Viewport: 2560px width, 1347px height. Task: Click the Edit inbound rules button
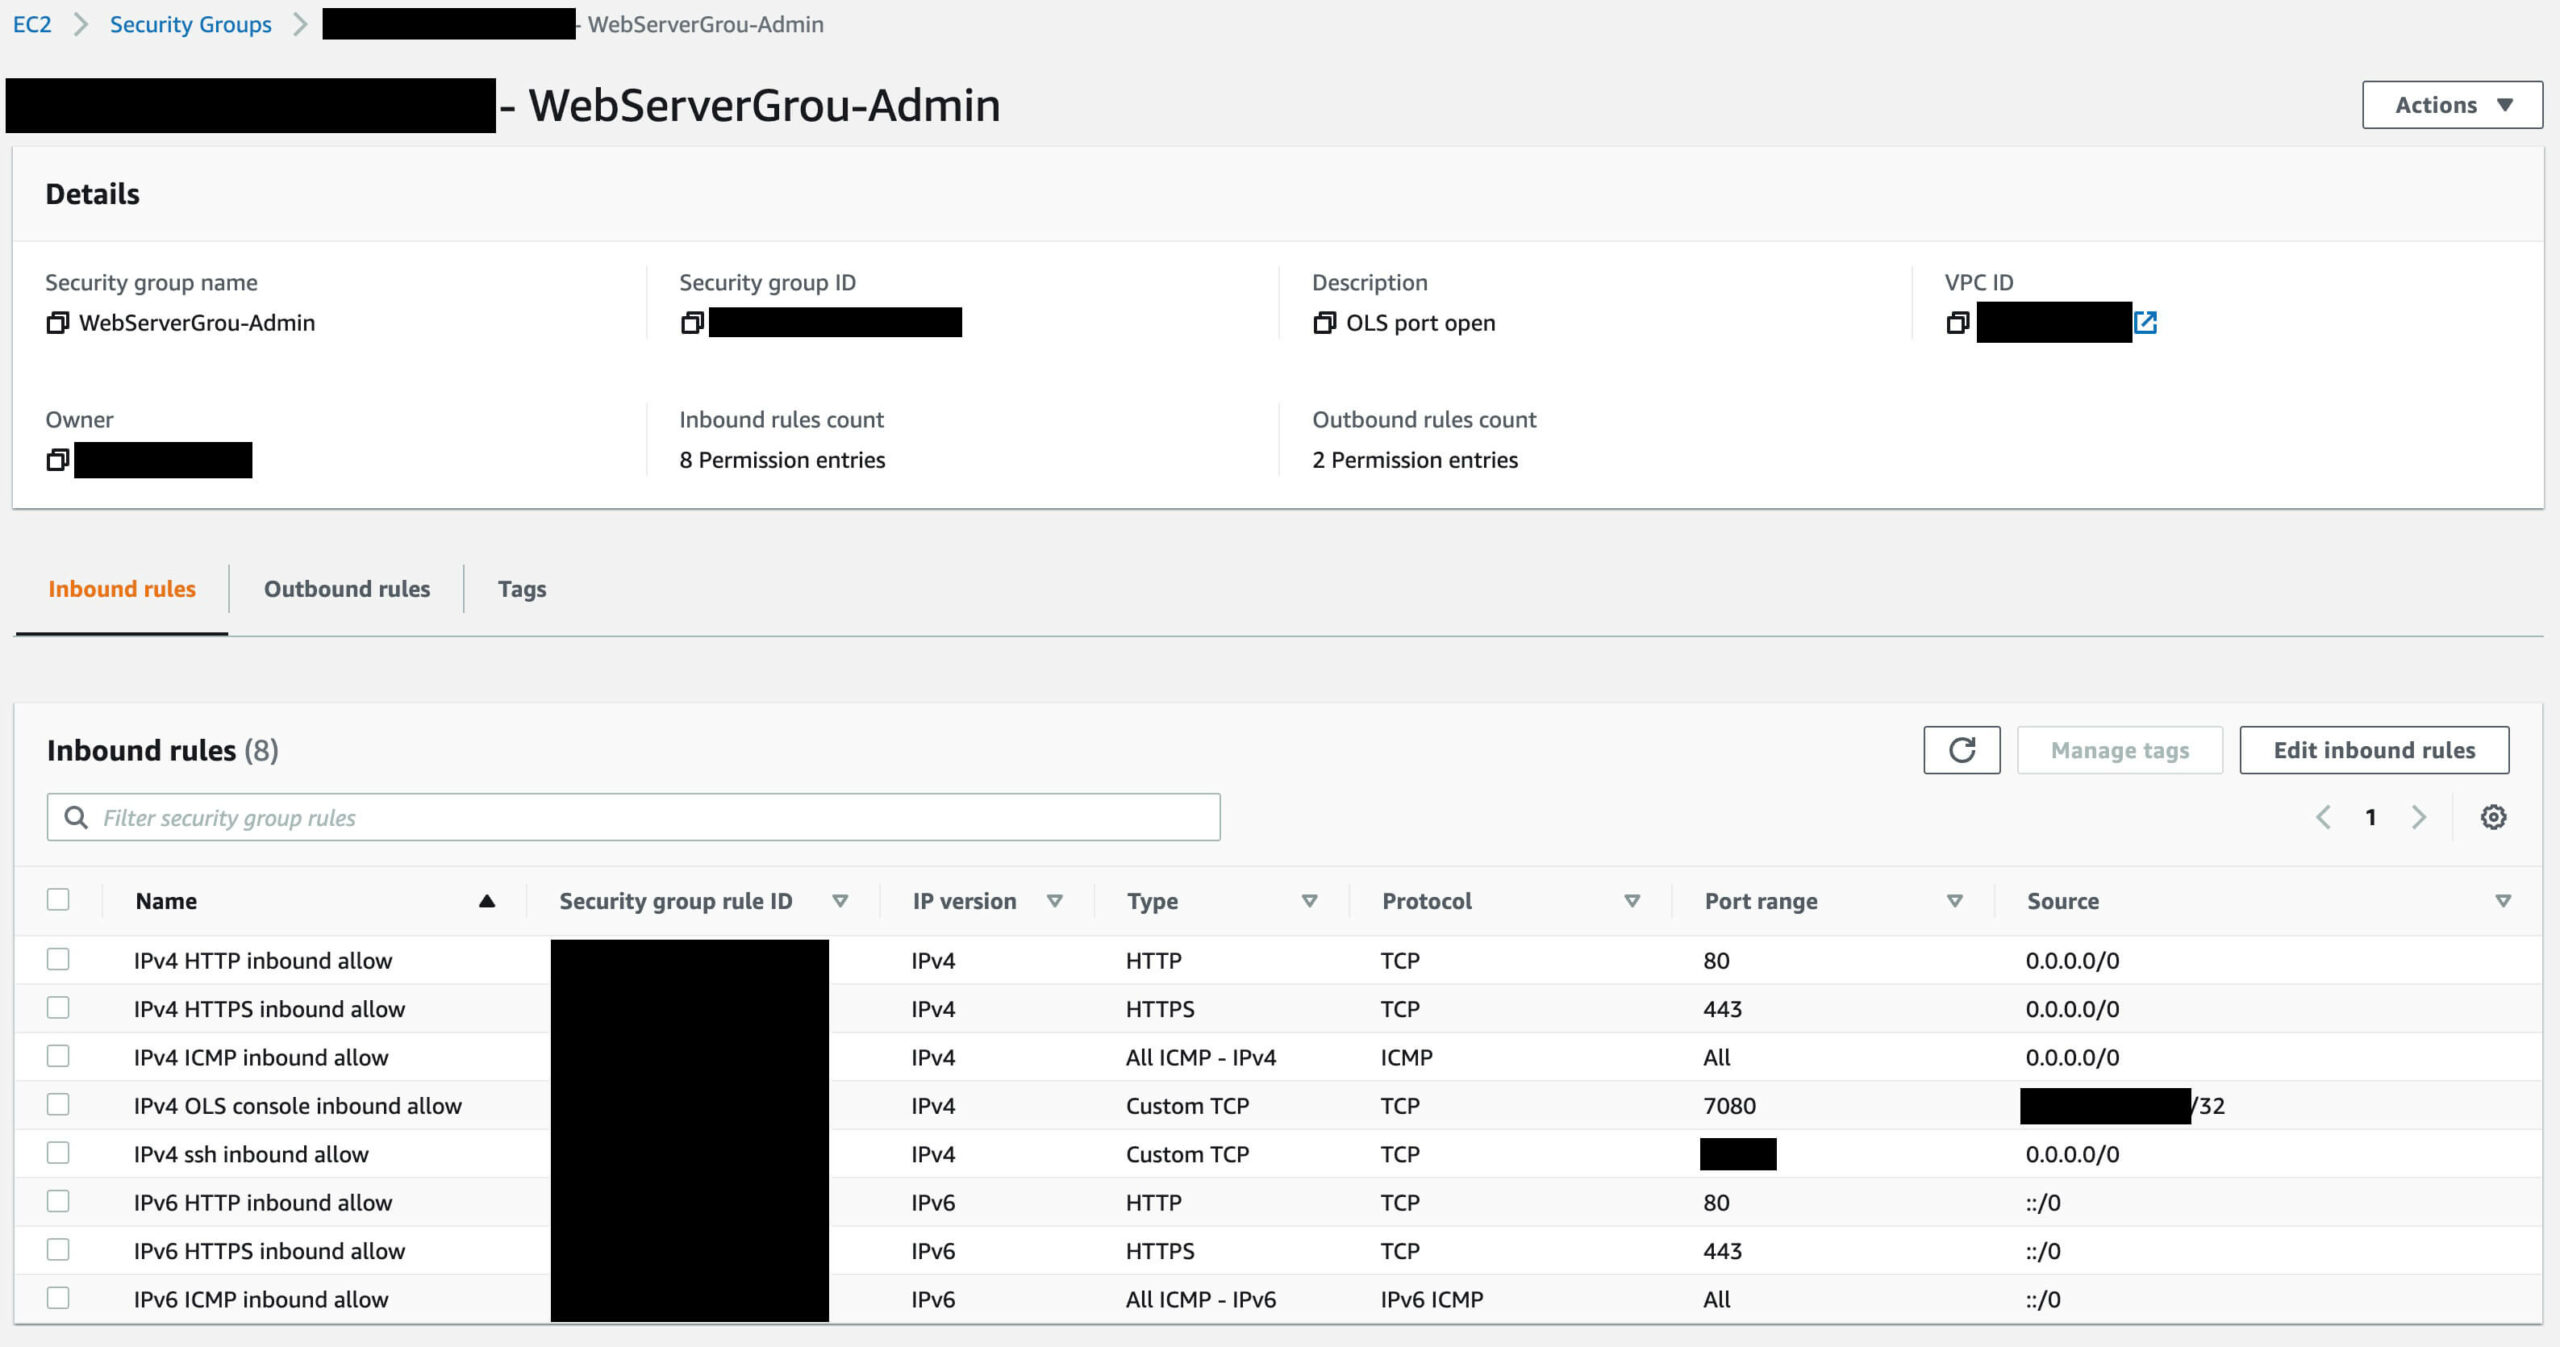(x=2373, y=750)
